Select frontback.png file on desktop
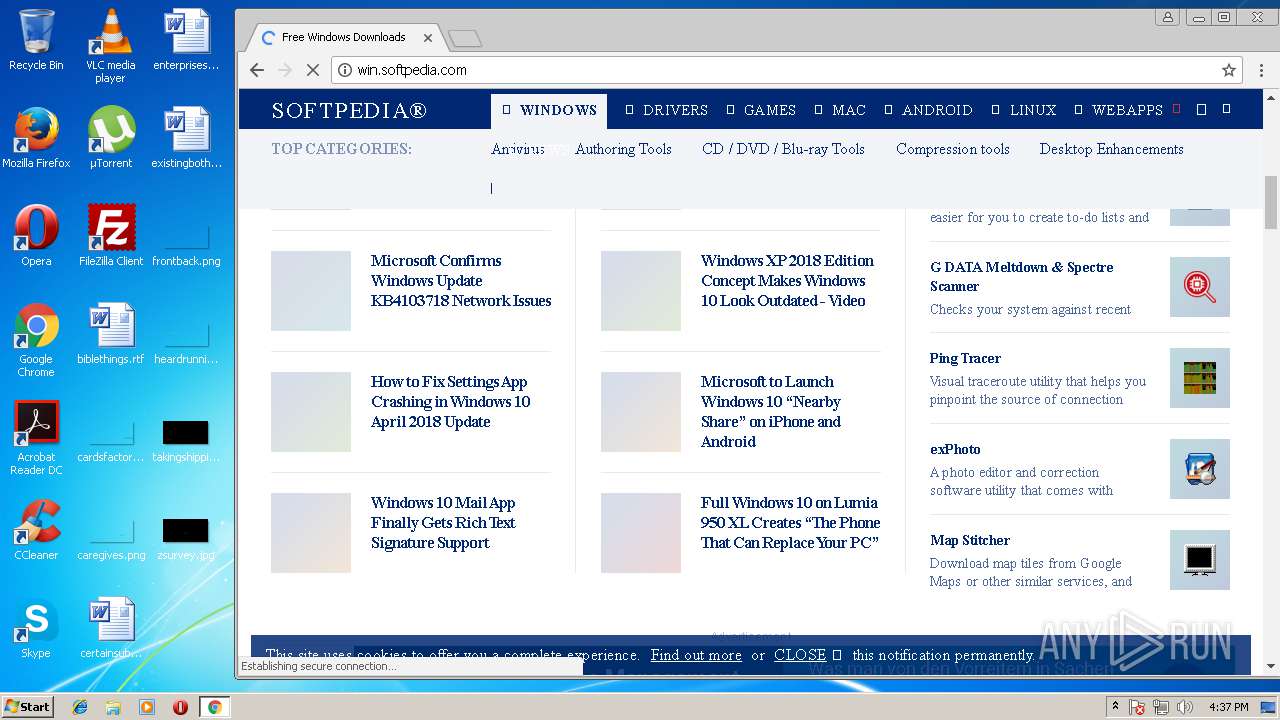Screen dimensions: 1280x720 [x=186, y=245]
